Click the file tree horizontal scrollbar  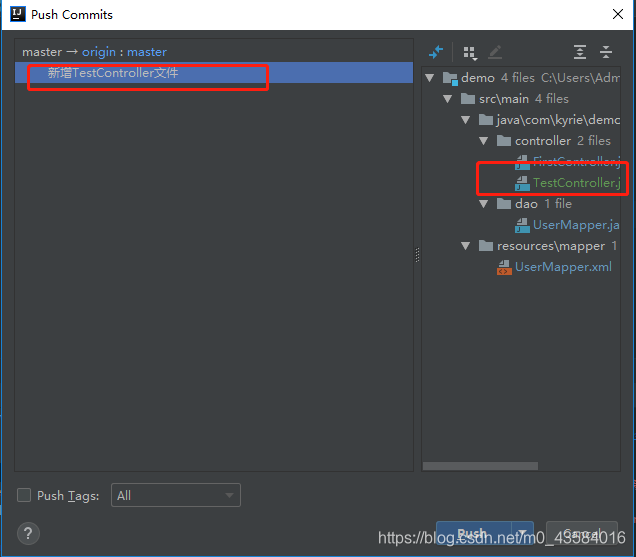(480, 466)
